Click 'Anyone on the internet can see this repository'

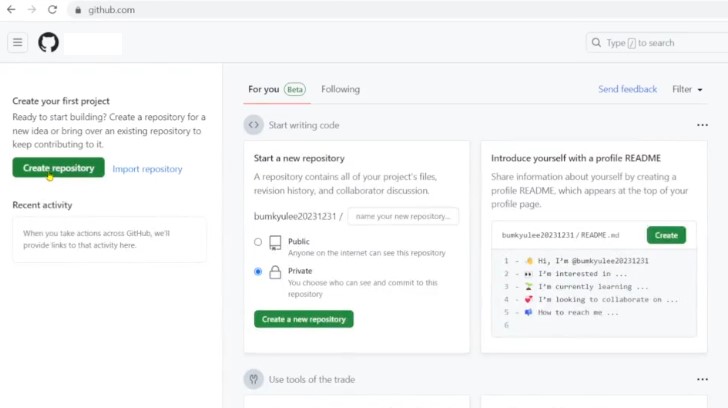click(367, 253)
